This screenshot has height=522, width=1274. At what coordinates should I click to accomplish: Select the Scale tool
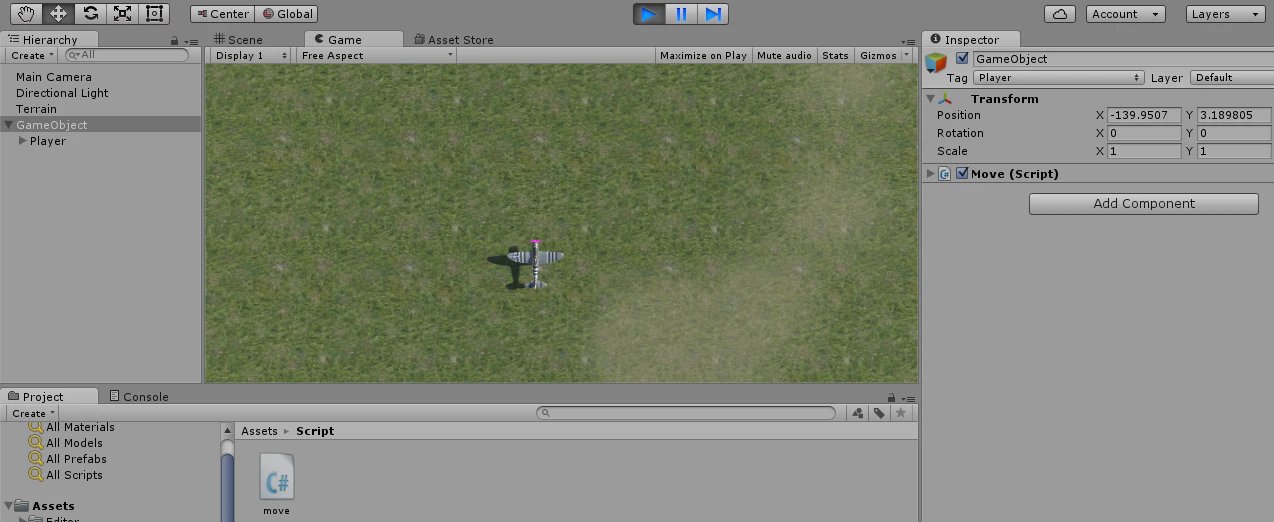(x=122, y=14)
